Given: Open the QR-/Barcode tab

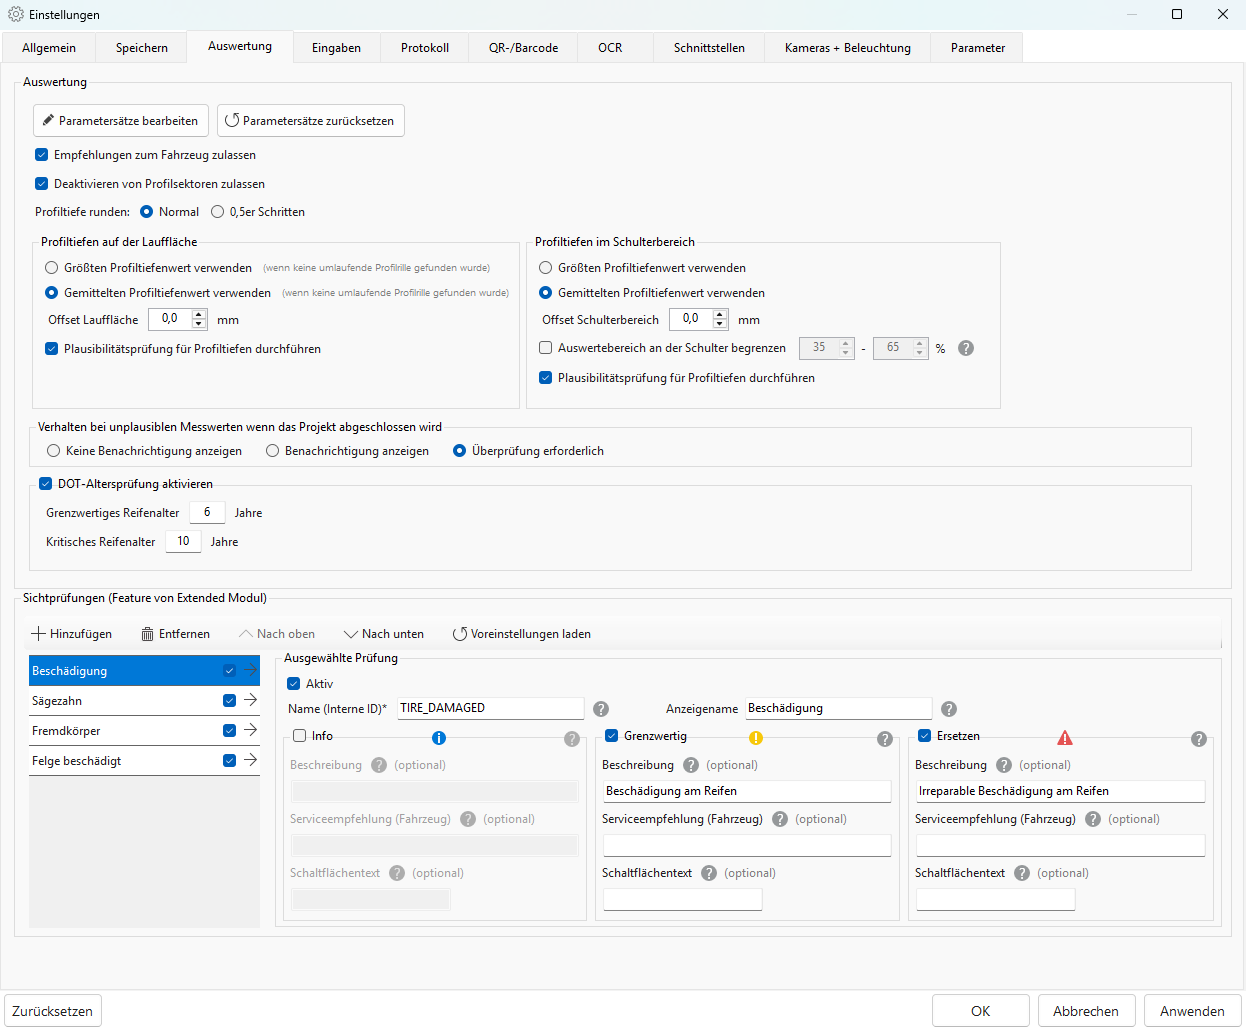Looking at the screenshot, I should click(x=523, y=48).
